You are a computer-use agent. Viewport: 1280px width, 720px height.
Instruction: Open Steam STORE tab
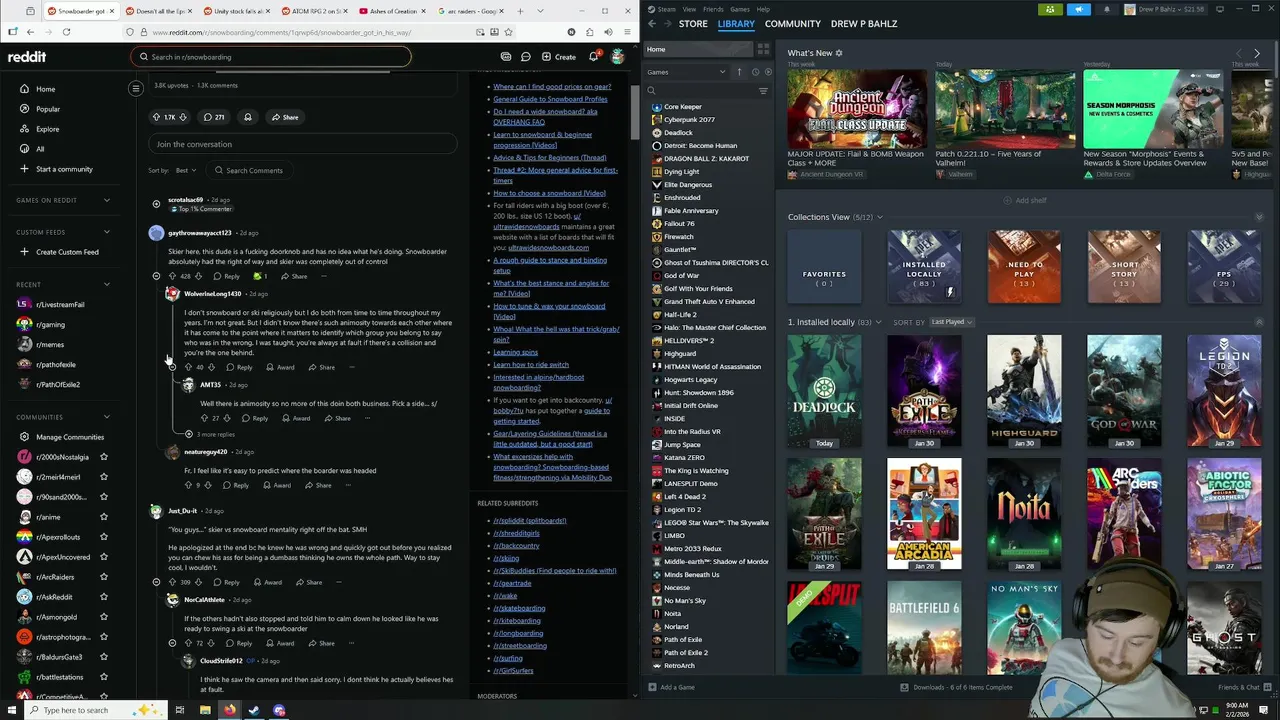(693, 23)
